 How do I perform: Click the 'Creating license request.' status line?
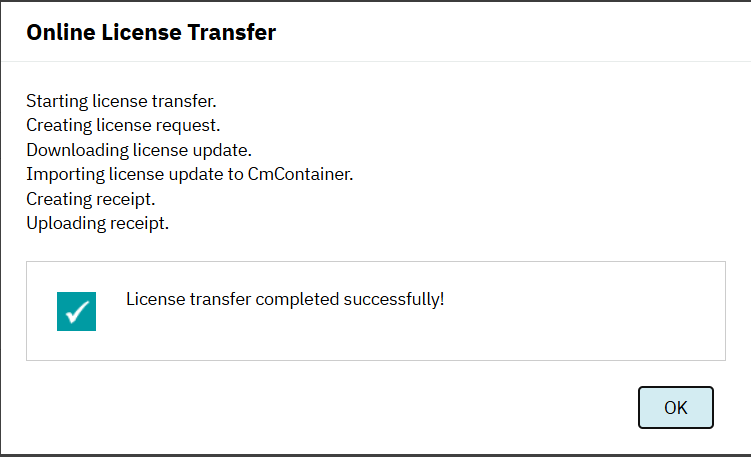click(123, 126)
